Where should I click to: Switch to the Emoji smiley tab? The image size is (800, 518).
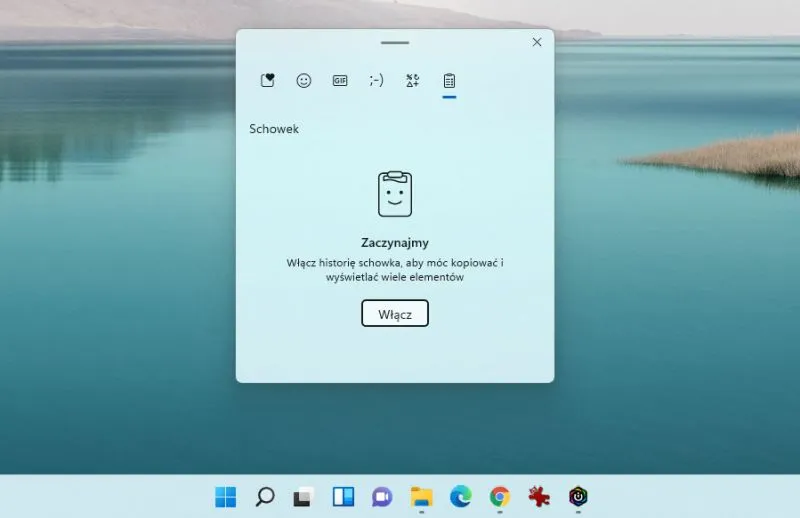point(304,81)
